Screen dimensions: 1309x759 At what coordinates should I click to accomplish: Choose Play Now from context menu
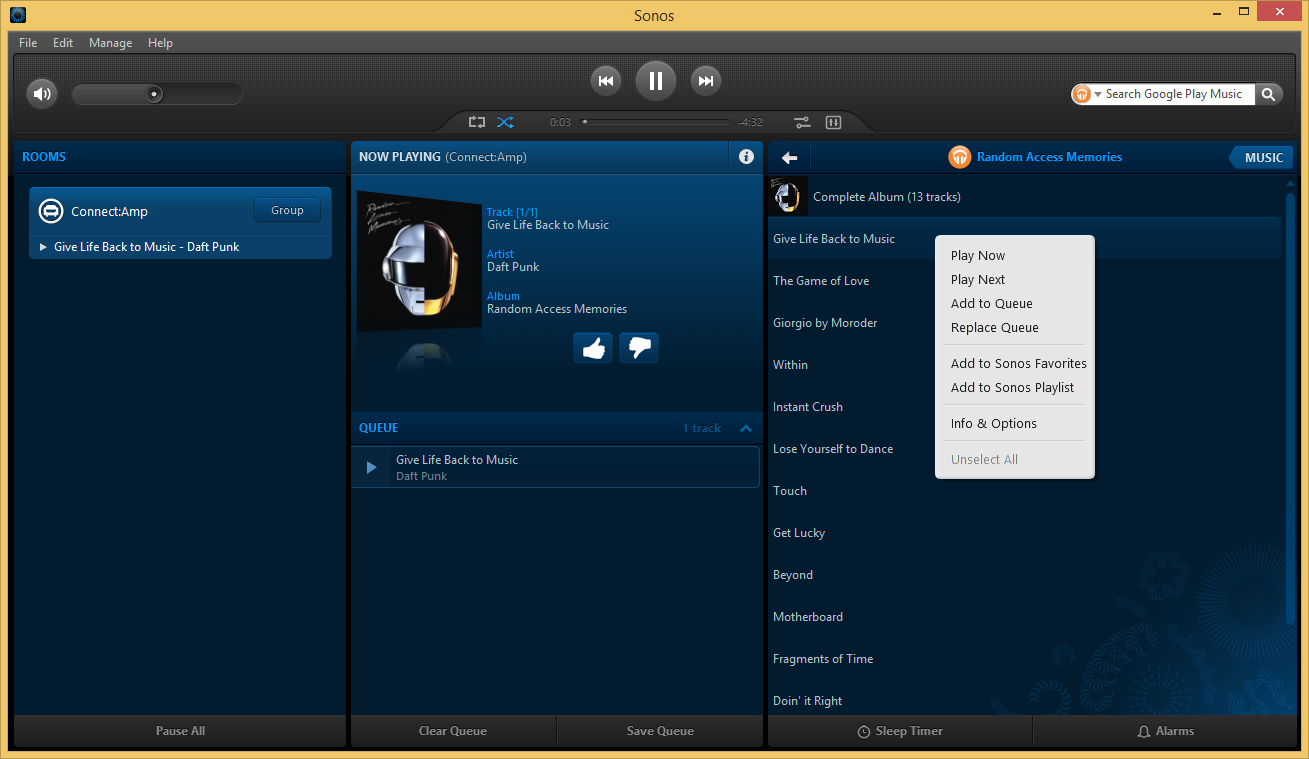point(978,256)
